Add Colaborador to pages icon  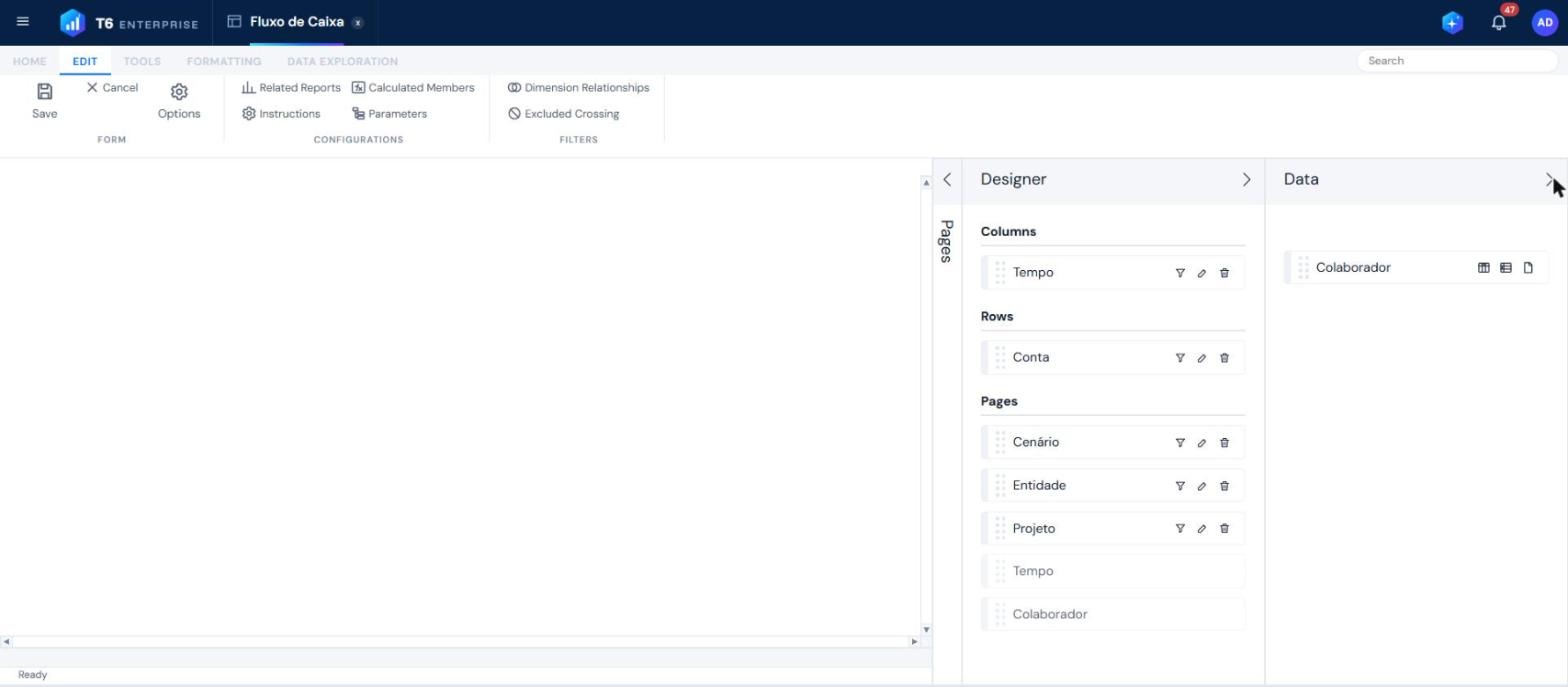point(1528,268)
